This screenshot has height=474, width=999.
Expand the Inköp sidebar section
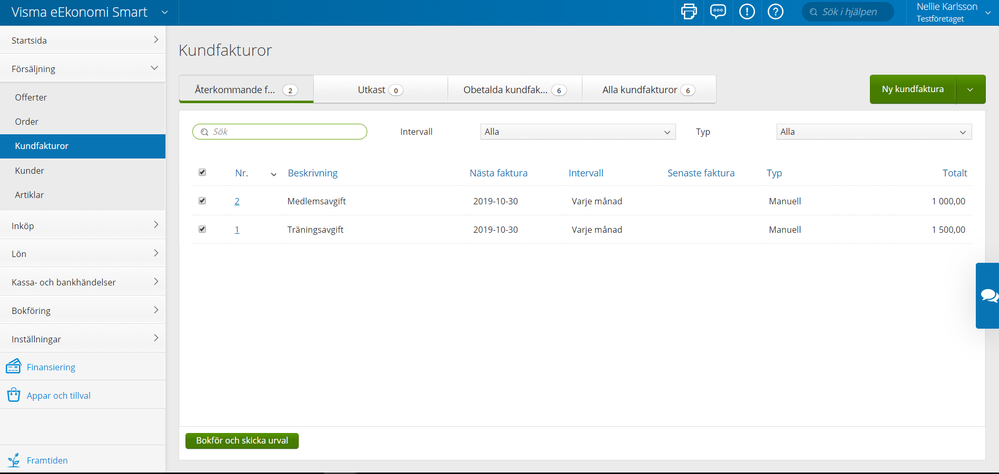[x=83, y=226]
